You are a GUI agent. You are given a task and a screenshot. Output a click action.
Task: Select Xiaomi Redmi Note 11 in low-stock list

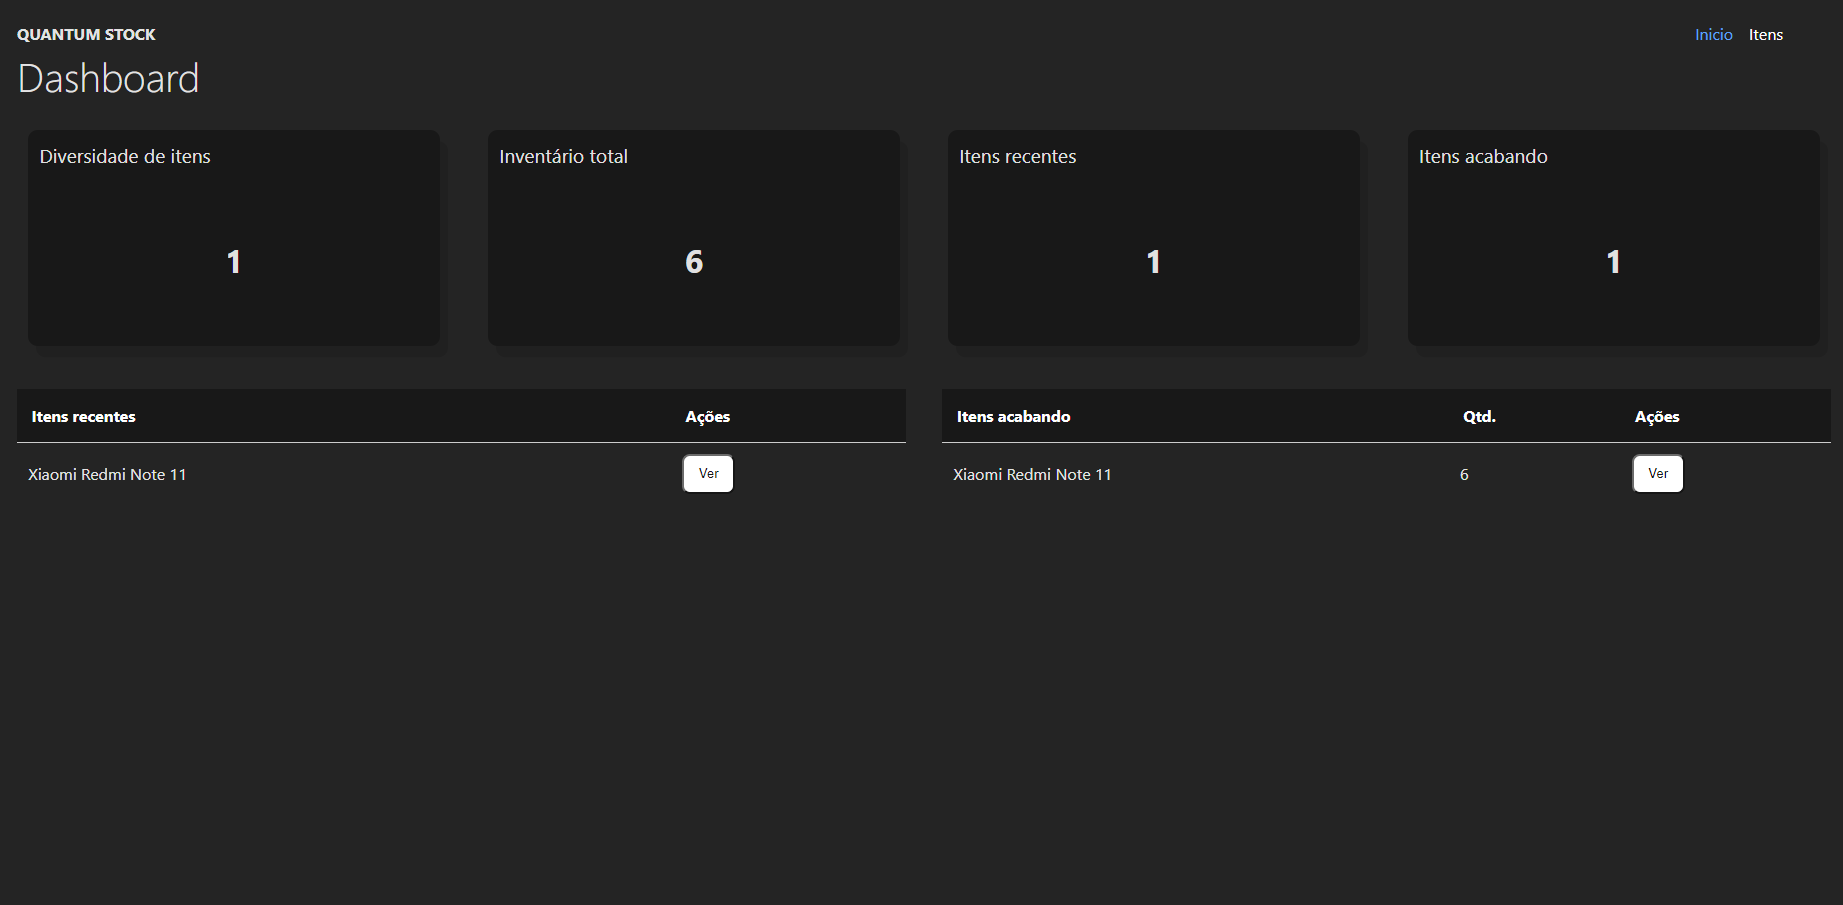pos(1032,474)
